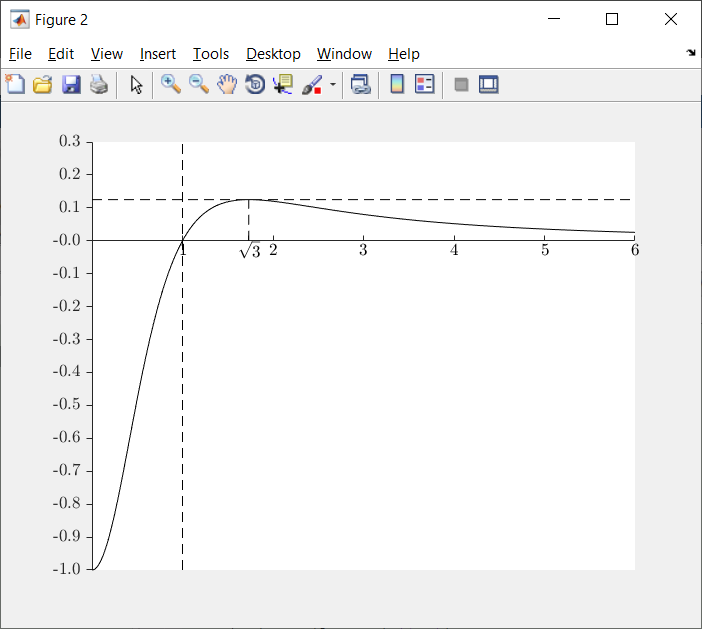Click the -0.8 y-axis tick label

pos(66,503)
